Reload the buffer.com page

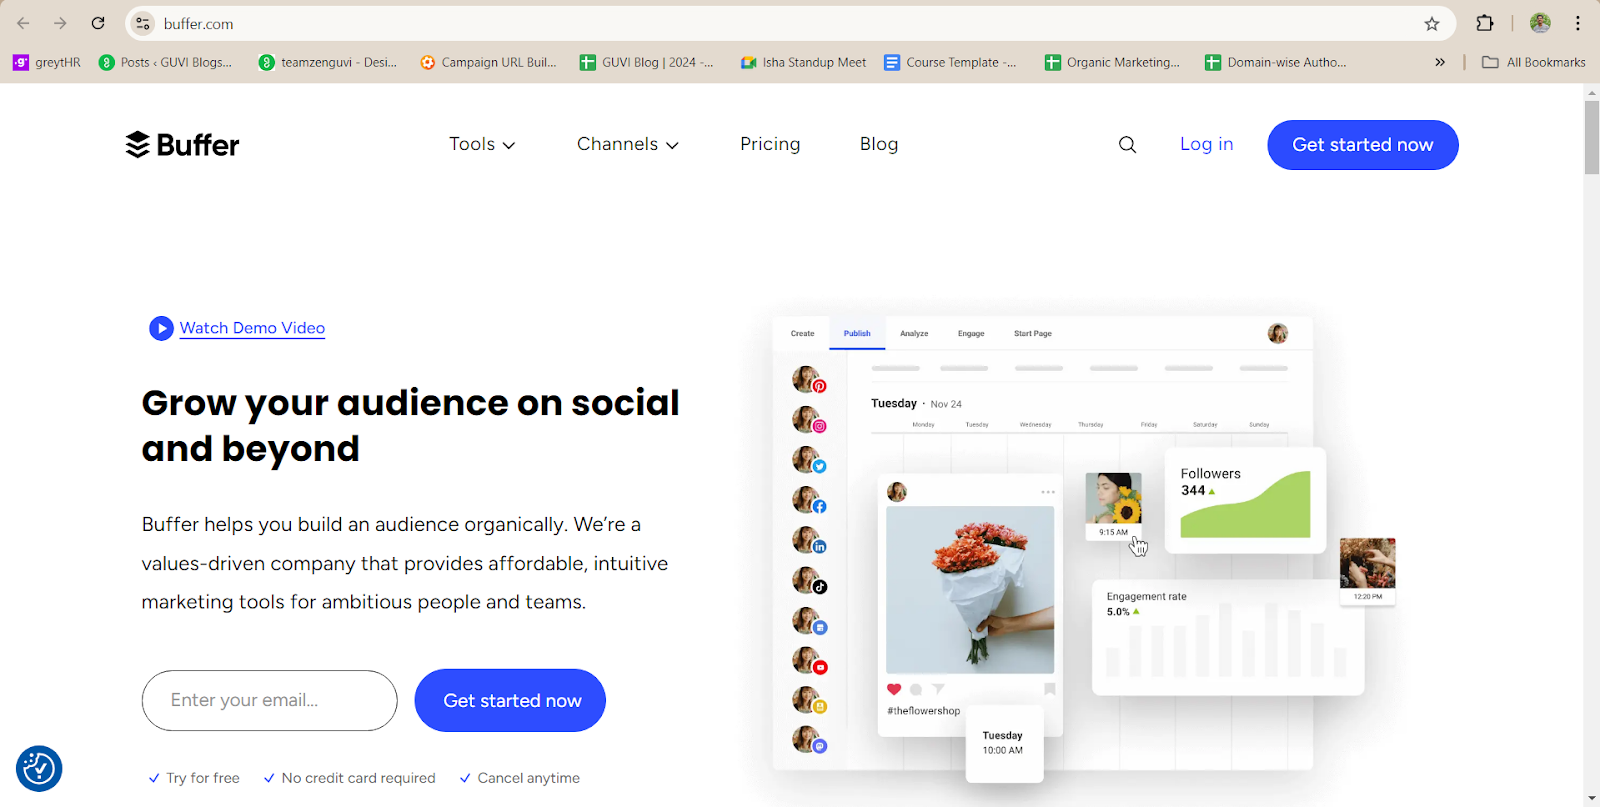[x=98, y=23]
